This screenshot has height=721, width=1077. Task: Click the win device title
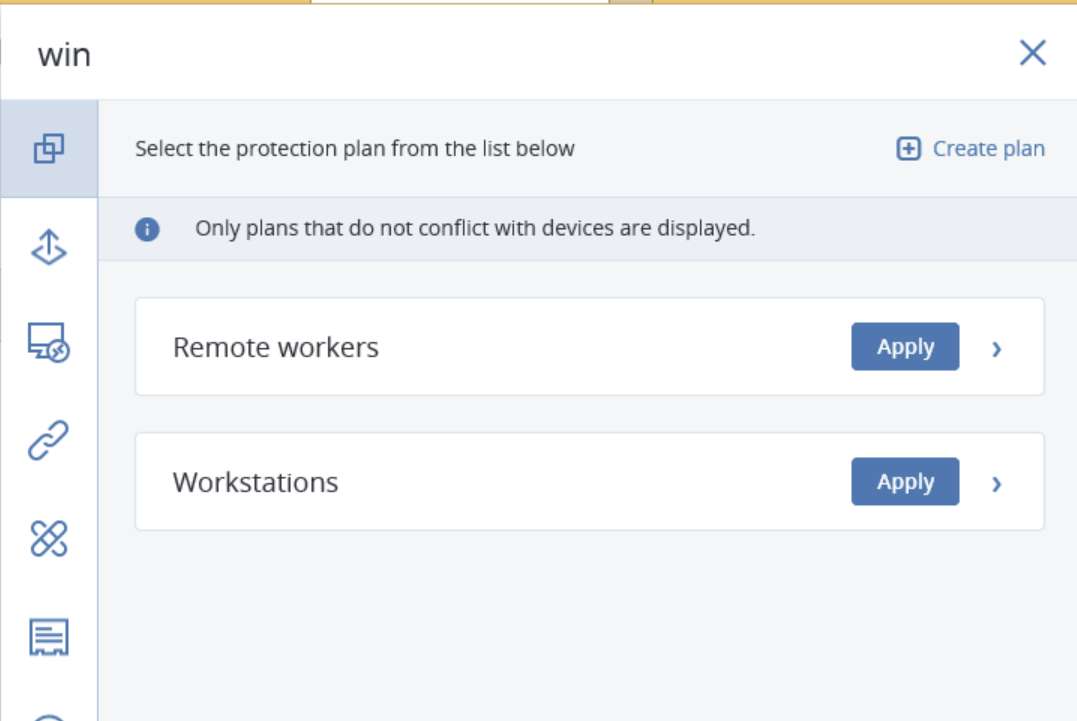64,55
